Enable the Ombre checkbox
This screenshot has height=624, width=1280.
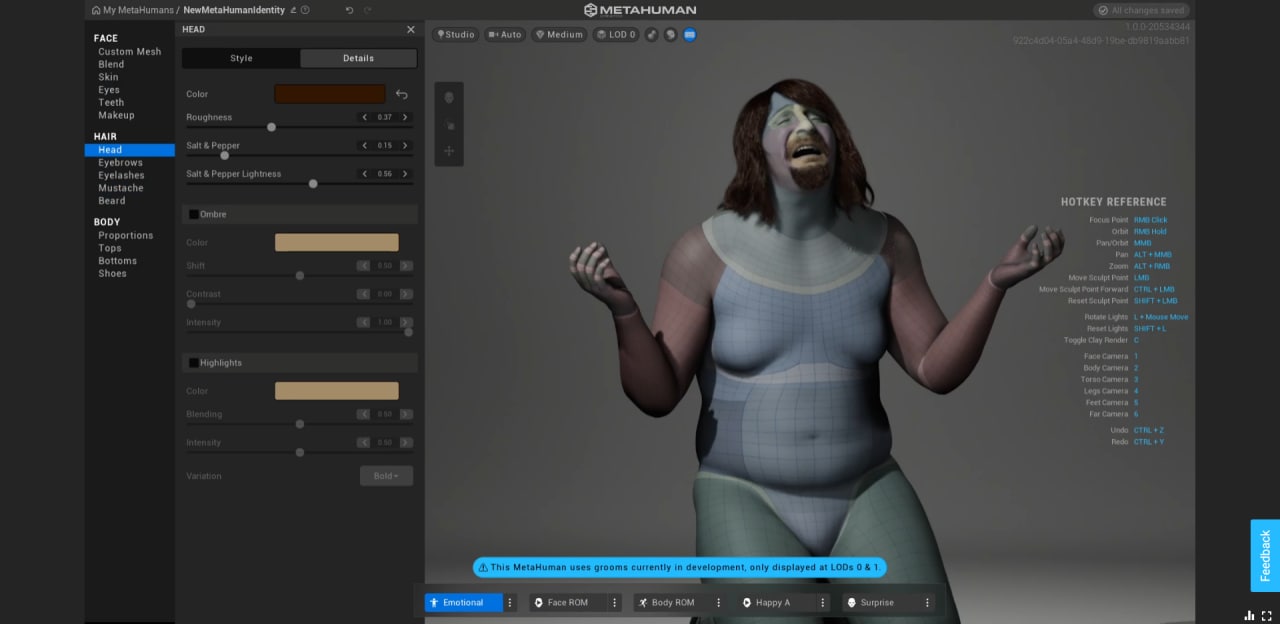(193, 214)
